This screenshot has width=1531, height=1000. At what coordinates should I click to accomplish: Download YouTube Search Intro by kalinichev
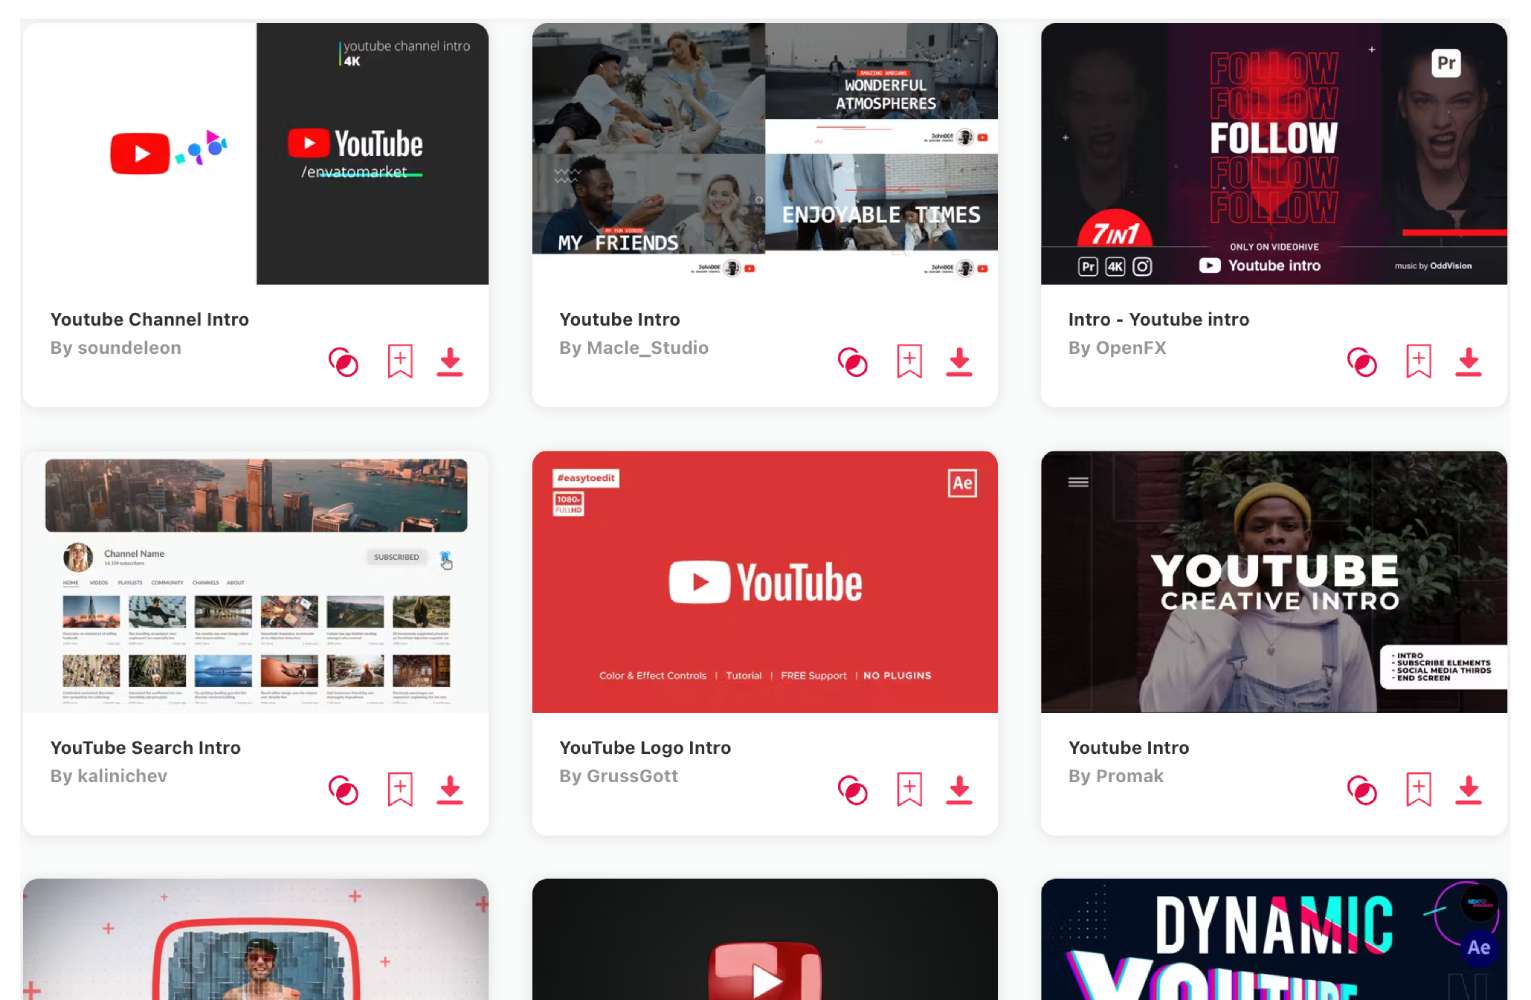tap(450, 789)
